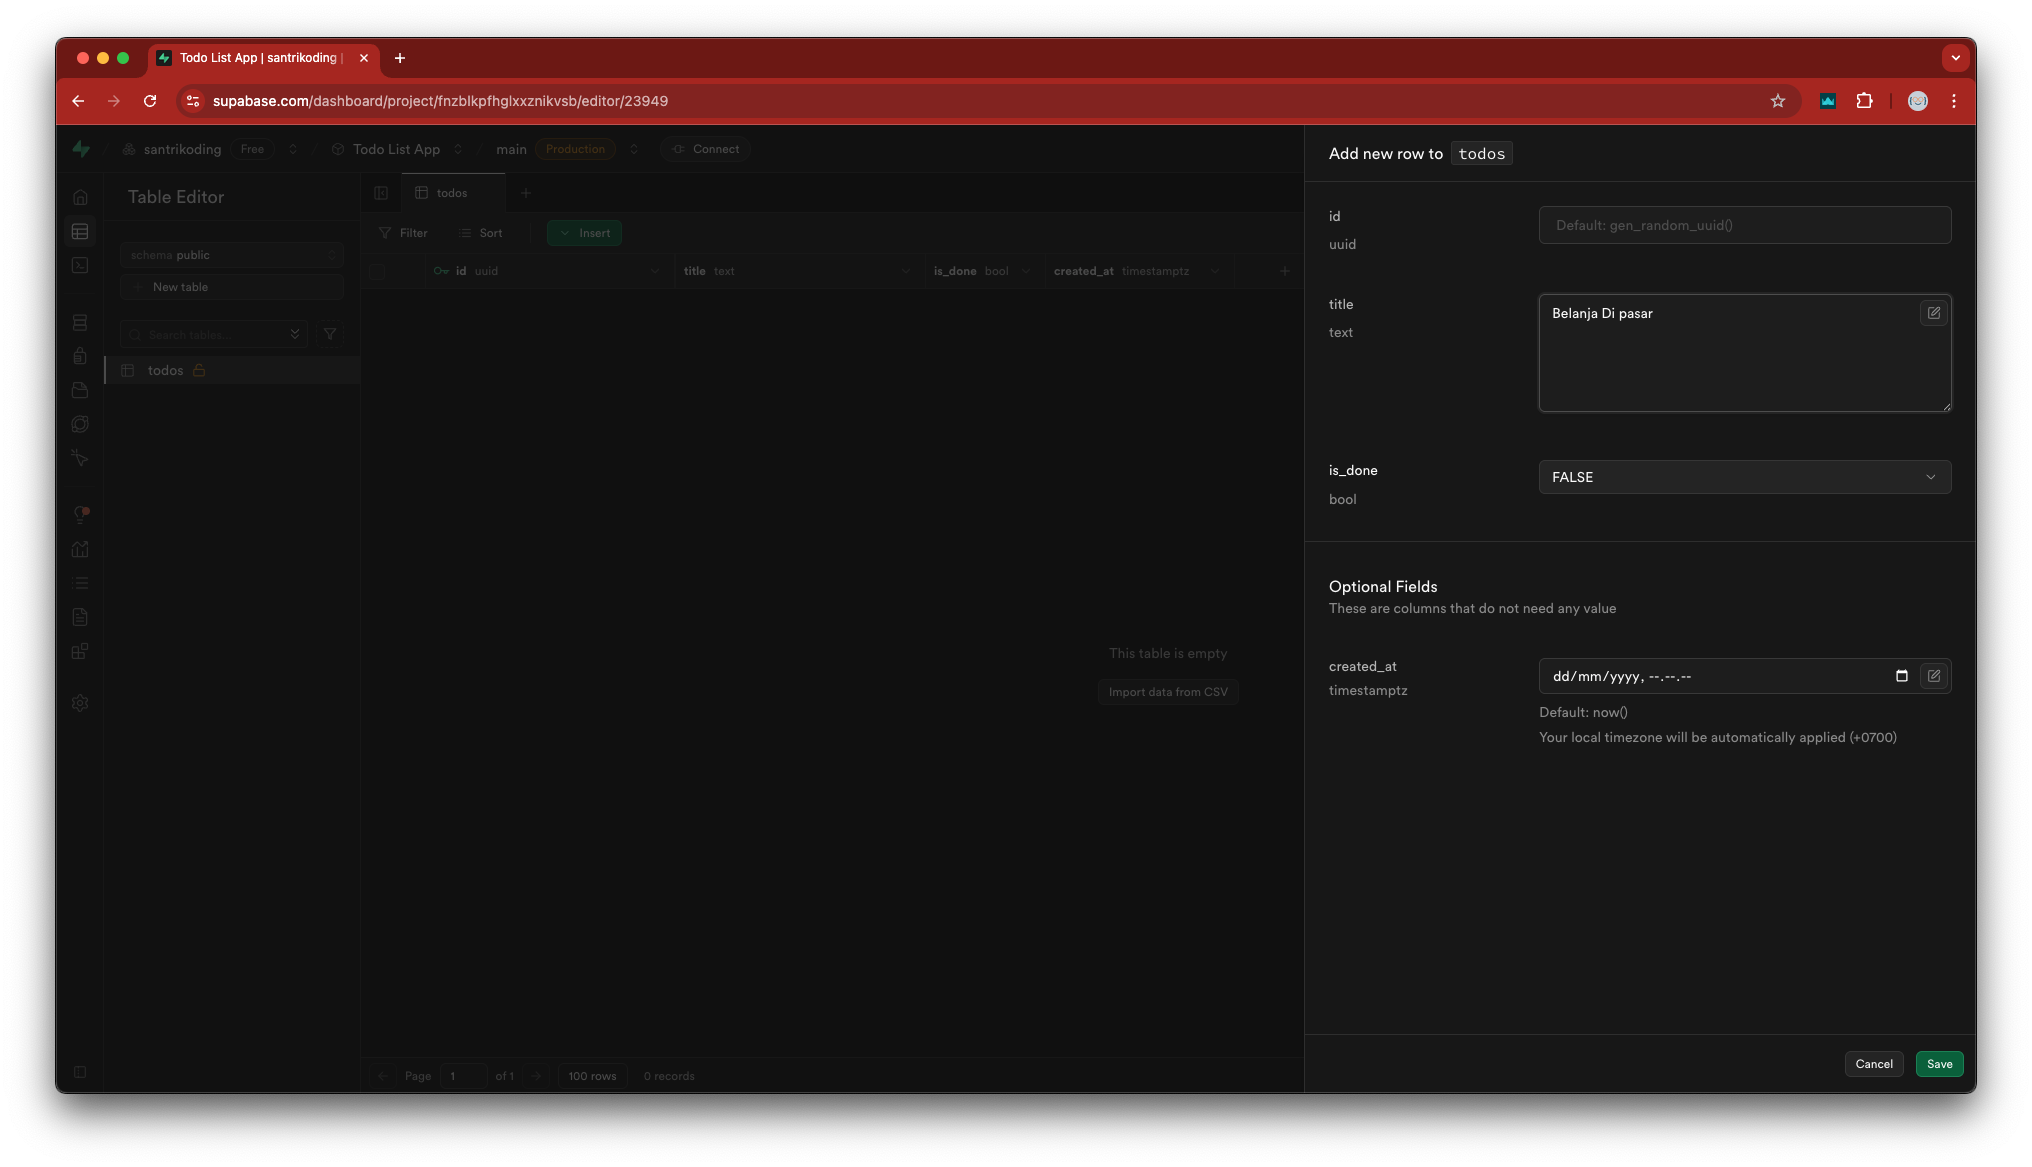Close the Todo List App browser tab
This screenshot has width=2032, height=1167.
click(364, 58)
